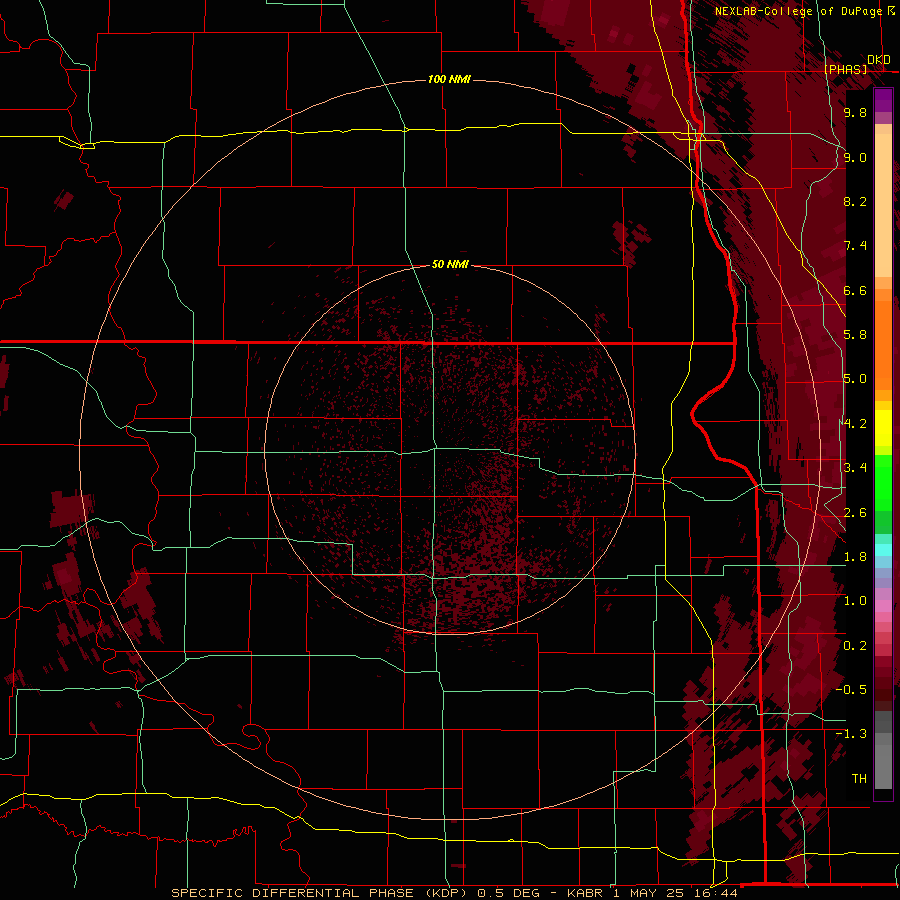This screenshot has height=900, width=900.
Task: Click the 9.8 value on the color scale
Action: pos(855,112)
